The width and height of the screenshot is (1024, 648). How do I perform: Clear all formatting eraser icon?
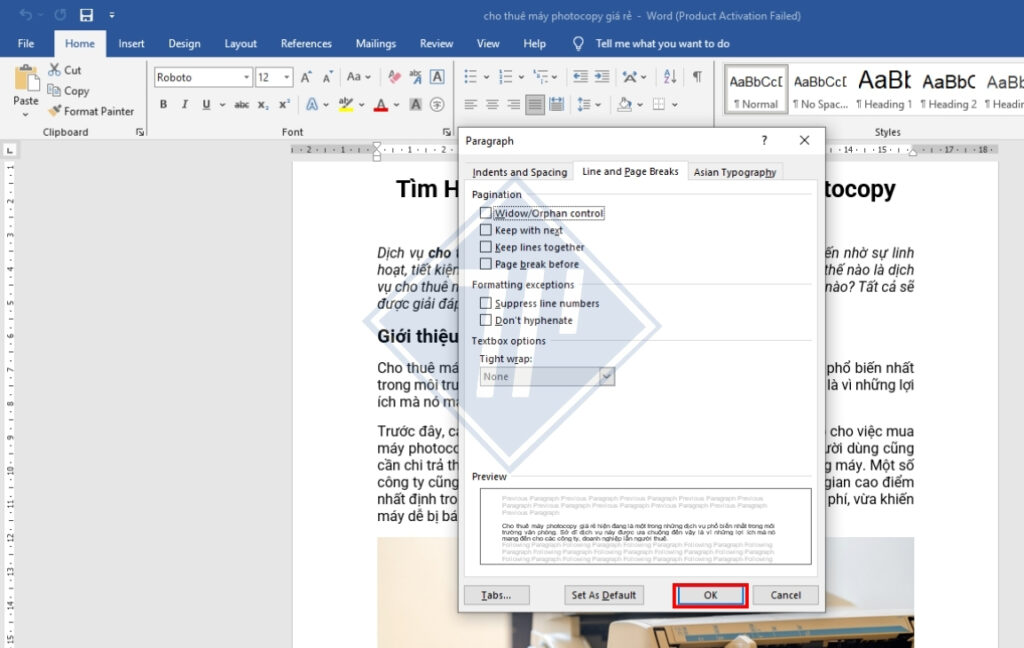point(394,77)
